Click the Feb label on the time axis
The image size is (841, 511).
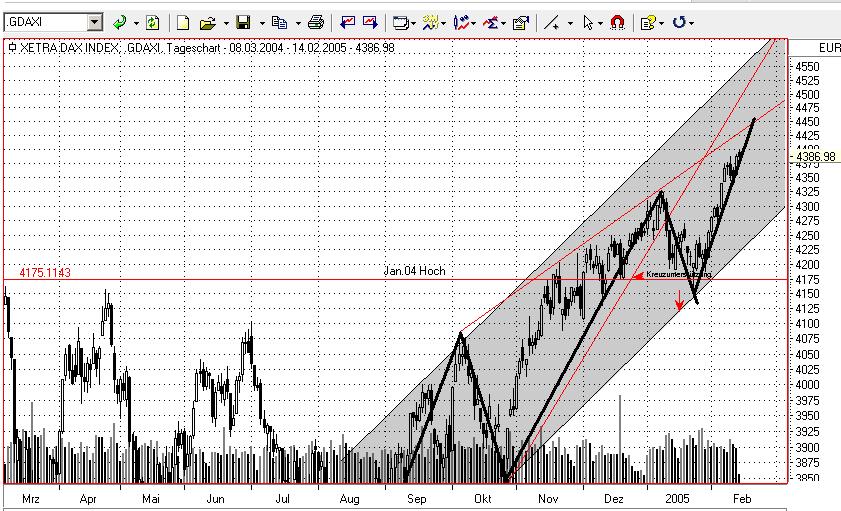coord(742,499)
